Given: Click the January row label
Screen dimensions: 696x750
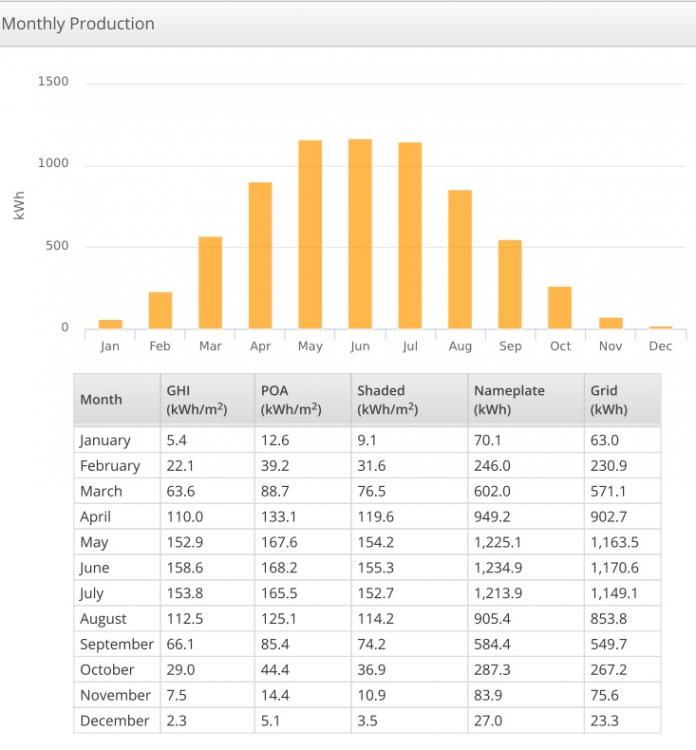Looking at the screenshot, I should pyautogui.click(x=105, y=440).
